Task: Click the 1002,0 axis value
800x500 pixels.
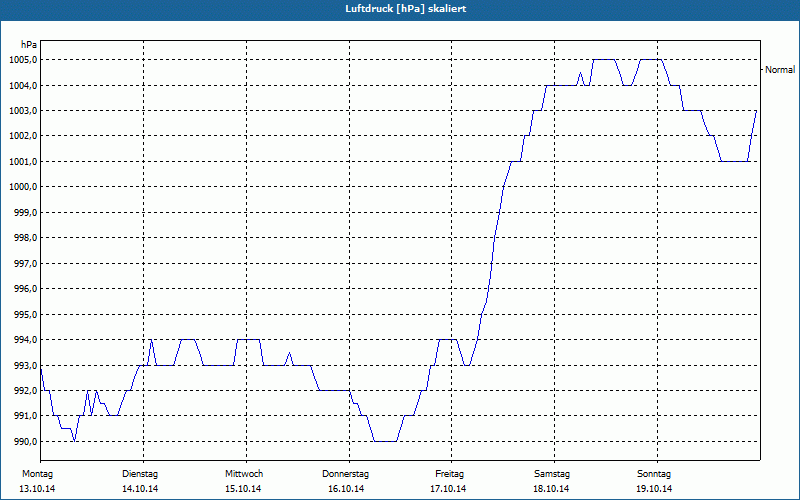Action: click(23, 136)
